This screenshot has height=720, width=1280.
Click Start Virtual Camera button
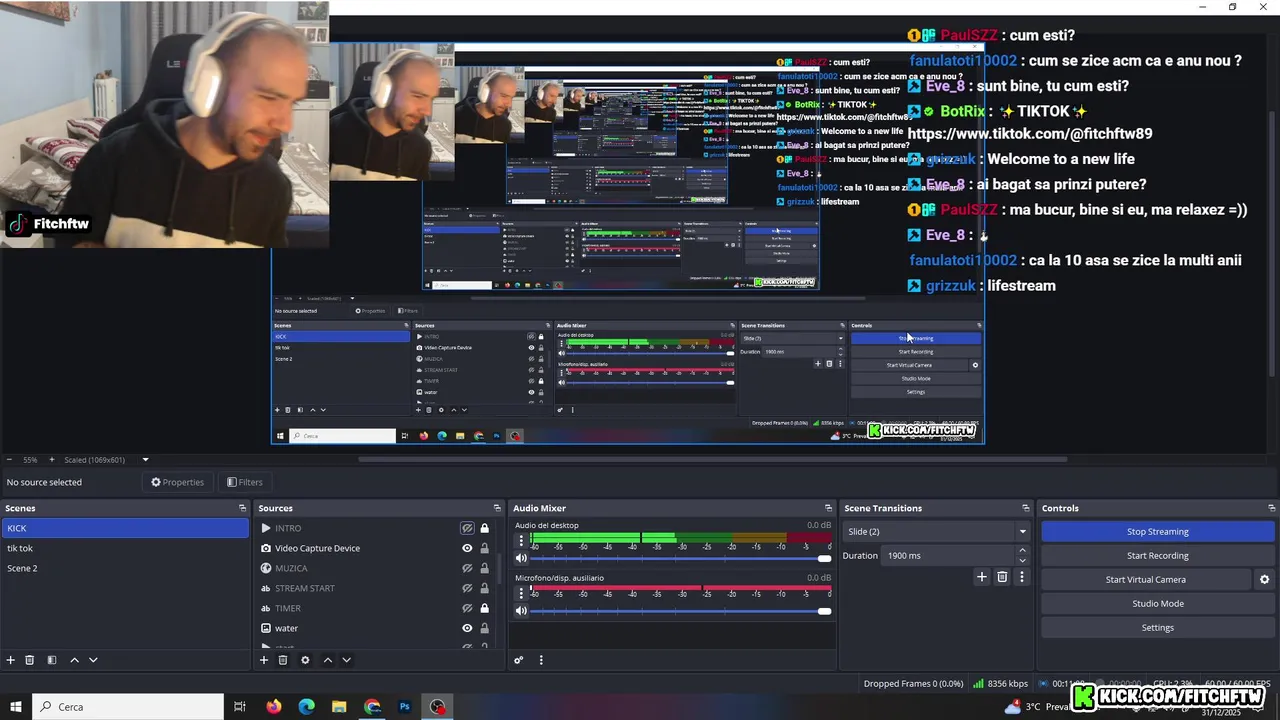1146,580
